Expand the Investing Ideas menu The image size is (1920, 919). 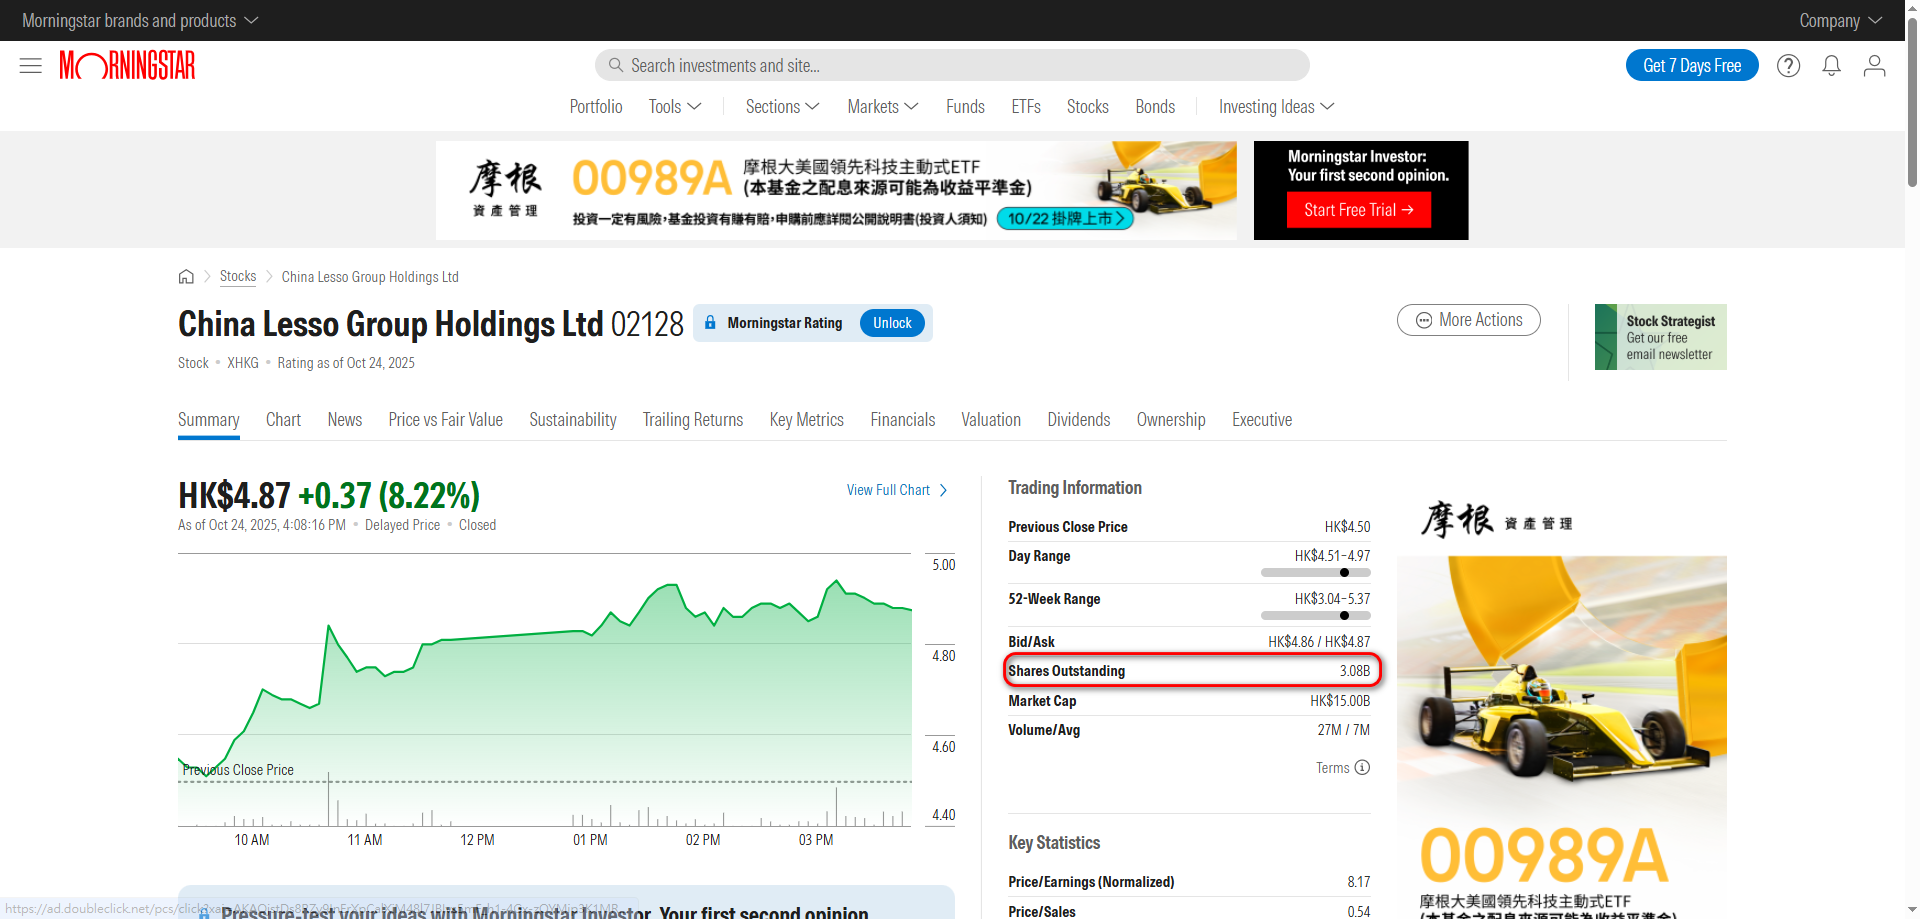pos(1276,107)
